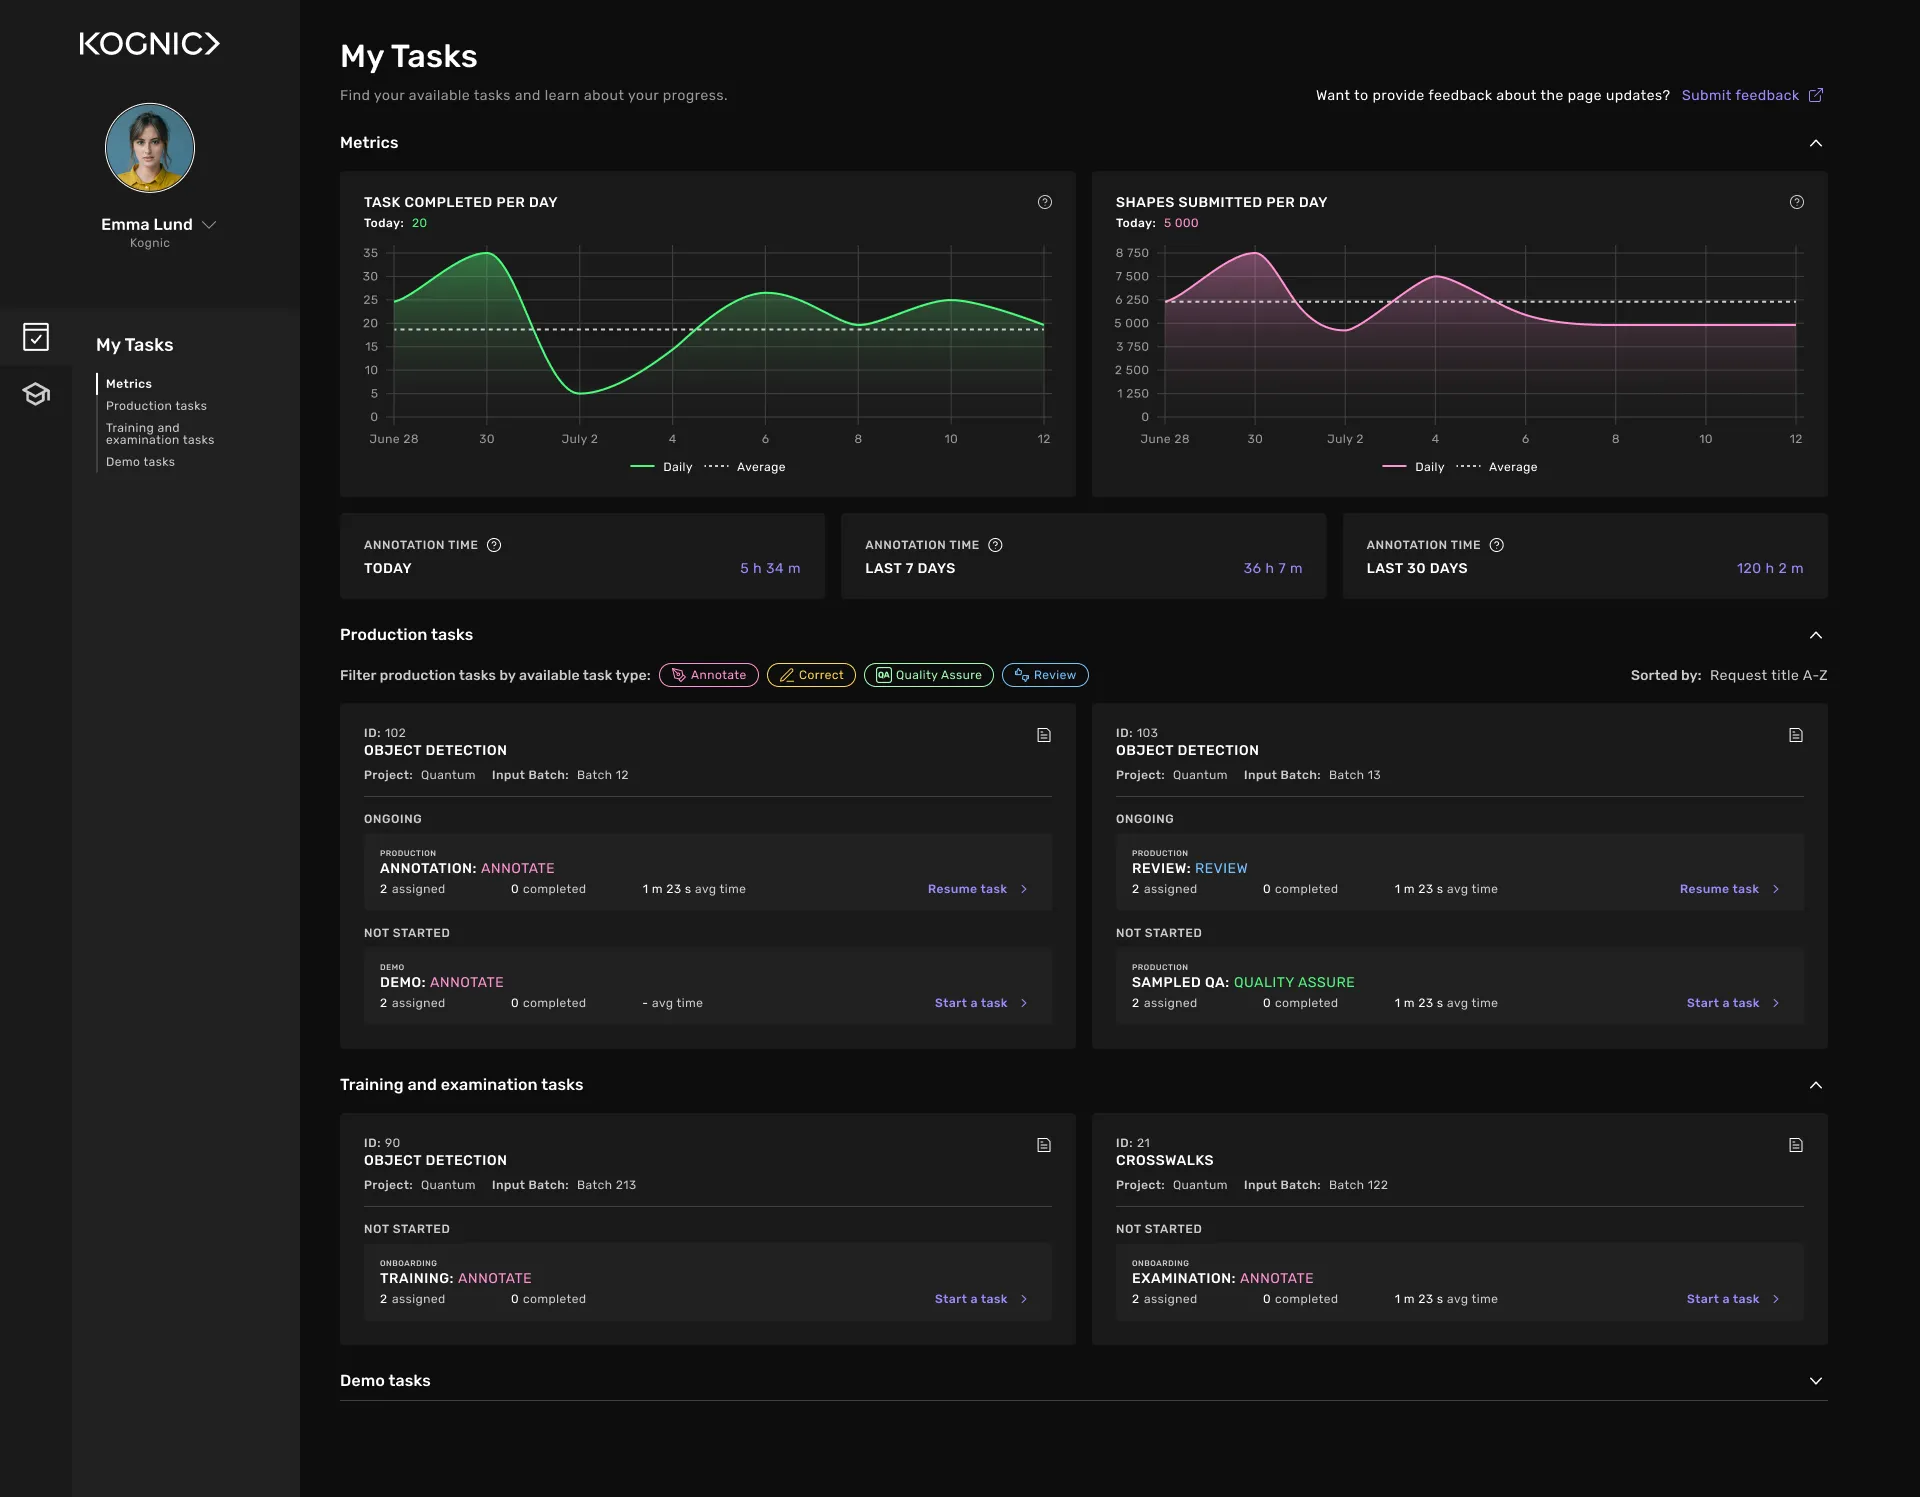Resume task for Review: Review
1920x1497 pixels.
[x=1729, y=889]
